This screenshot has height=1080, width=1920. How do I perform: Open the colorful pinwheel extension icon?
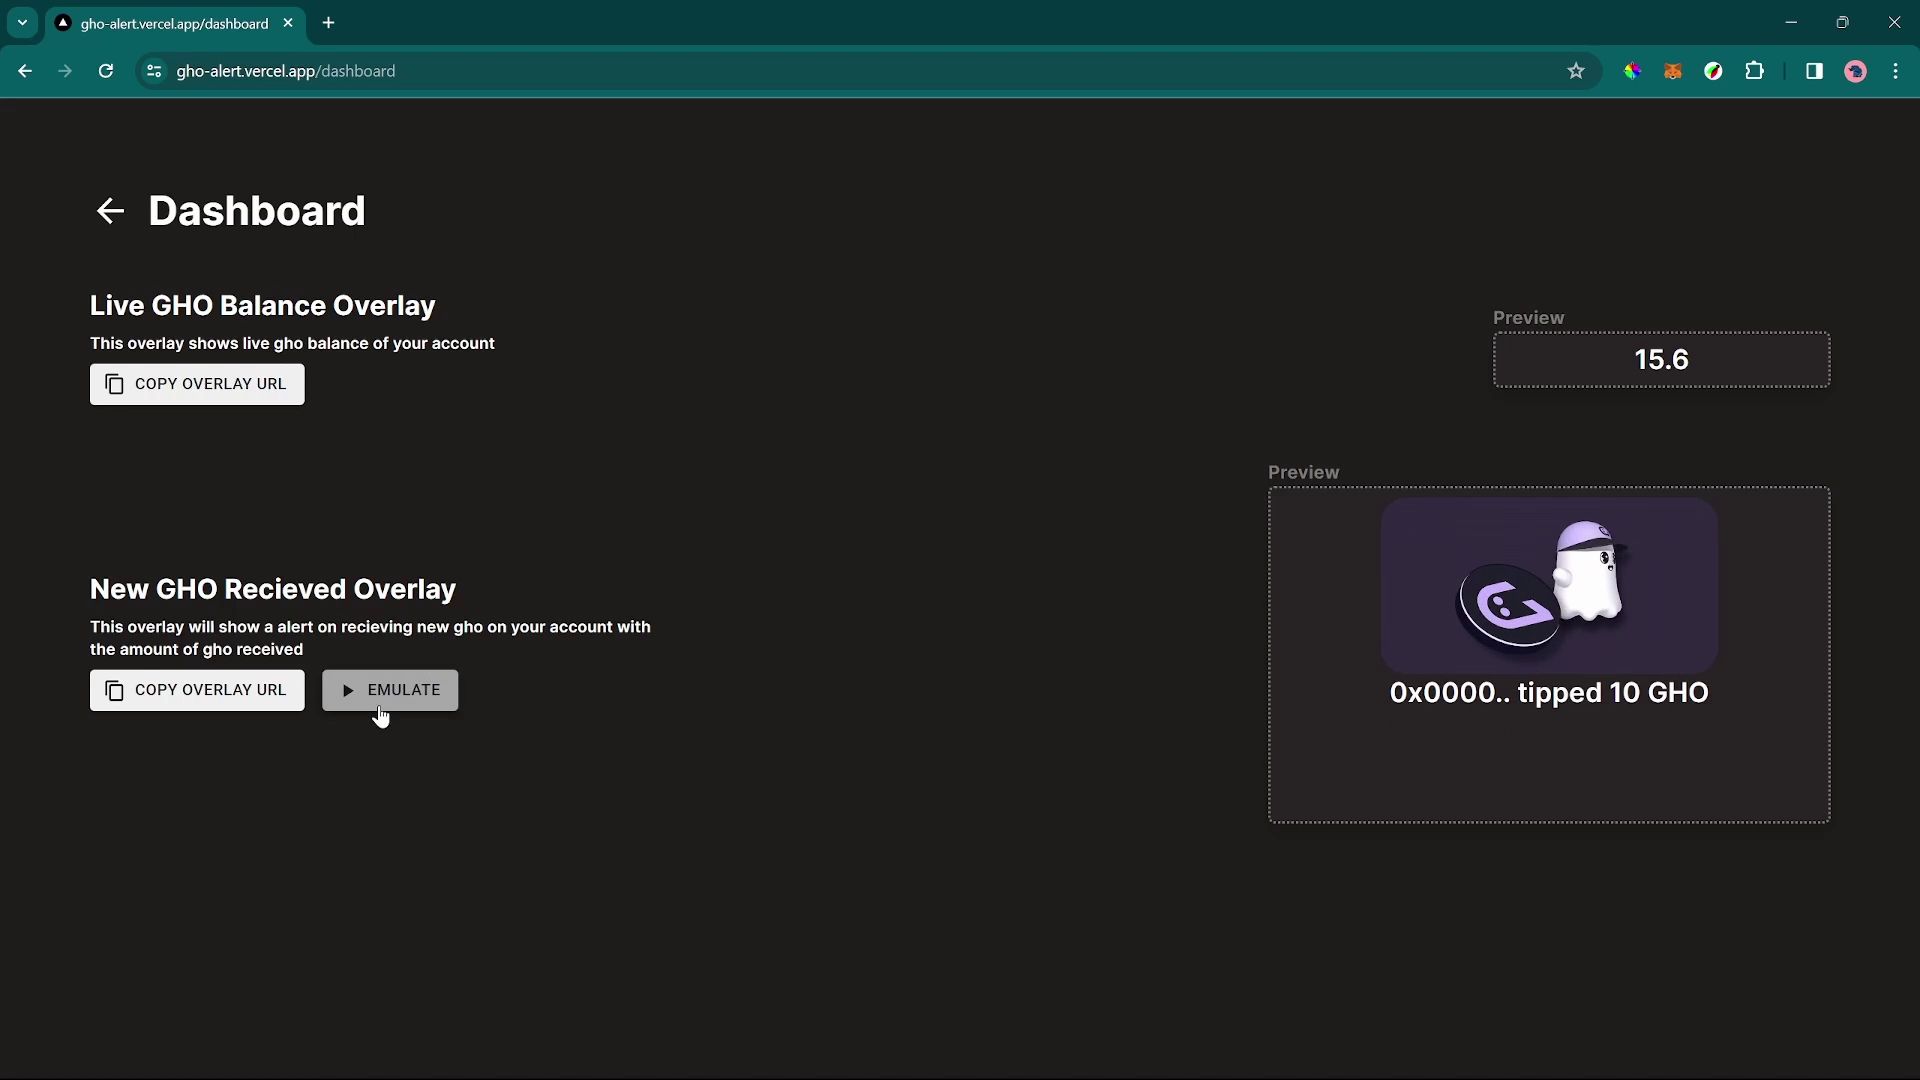click(1632, 71)
